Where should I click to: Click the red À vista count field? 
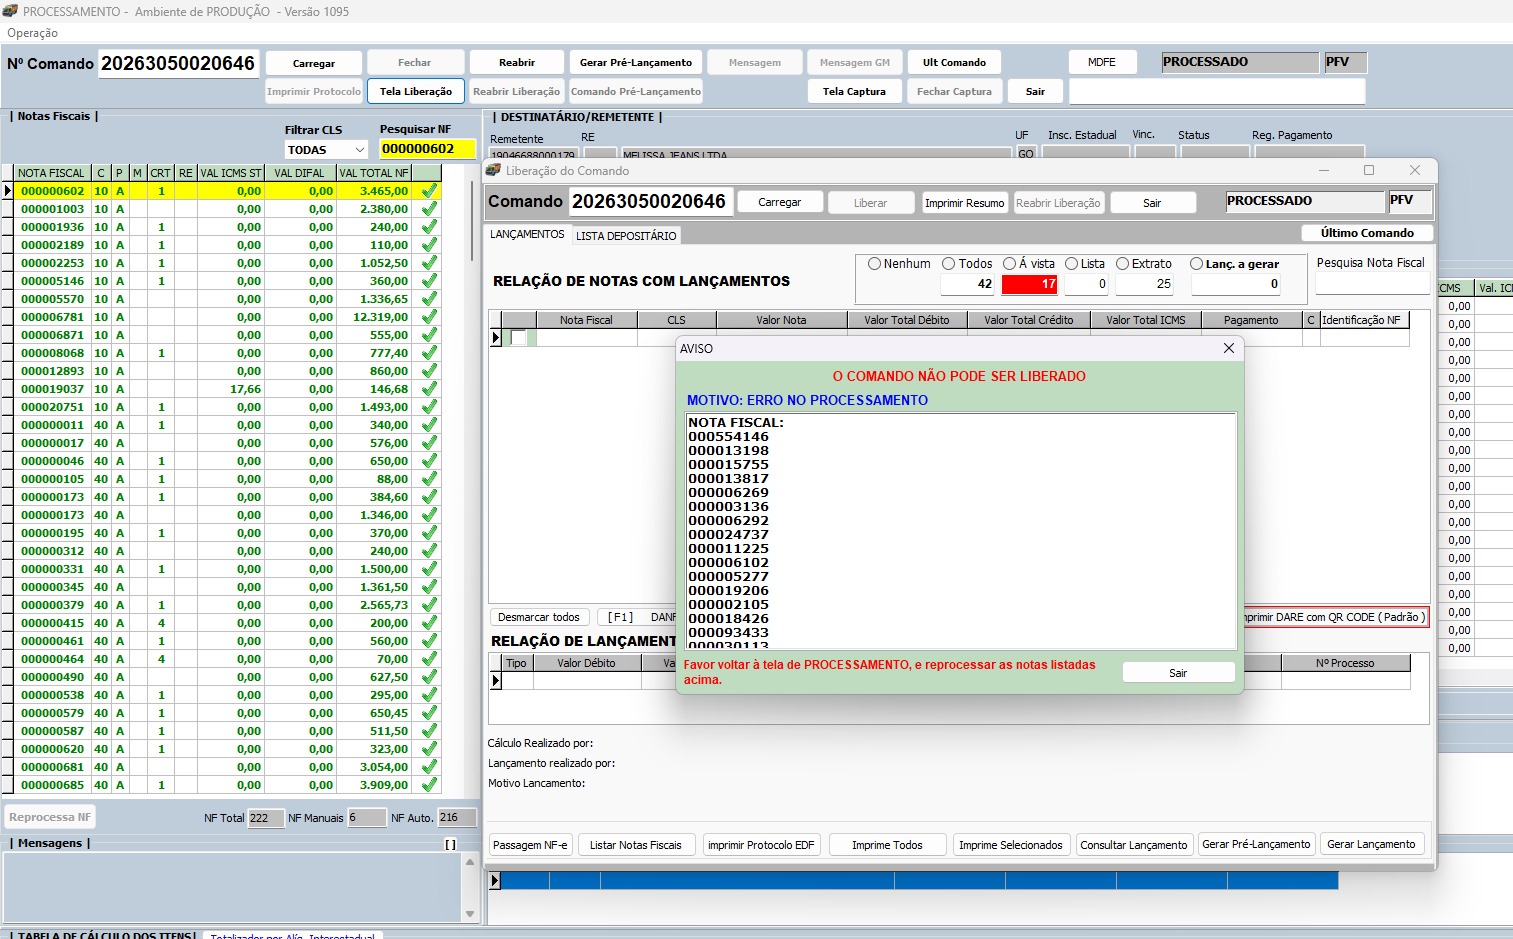click(x=1029, y=284)
